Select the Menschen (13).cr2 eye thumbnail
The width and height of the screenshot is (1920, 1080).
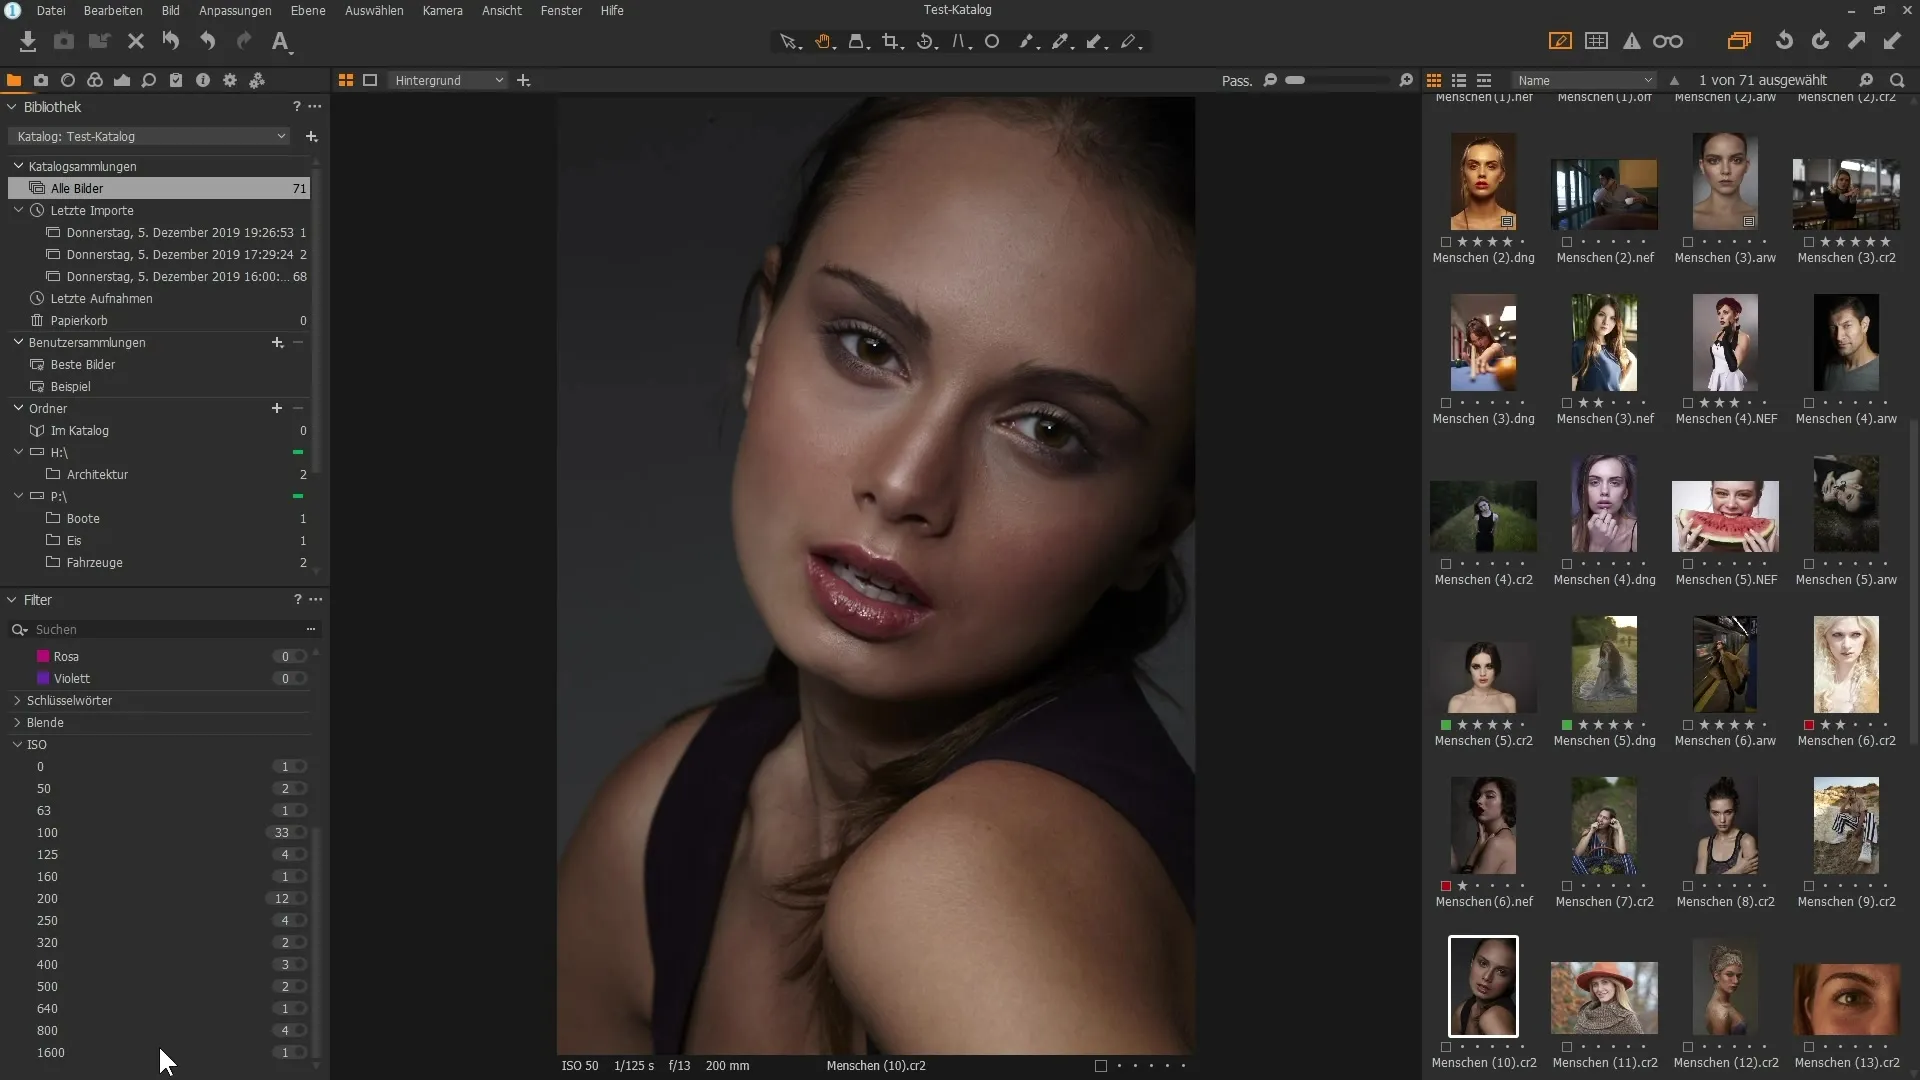[x=1846, y=1000]
